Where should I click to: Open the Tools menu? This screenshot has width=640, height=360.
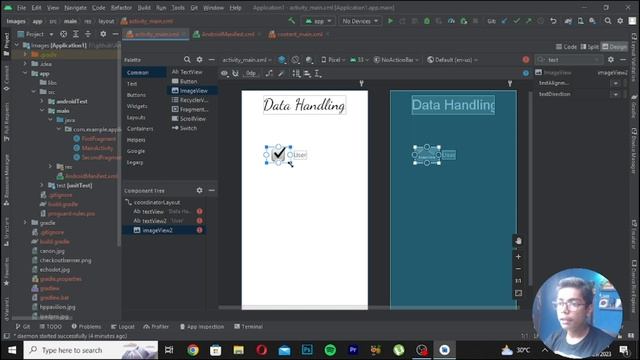coord(178,8)
